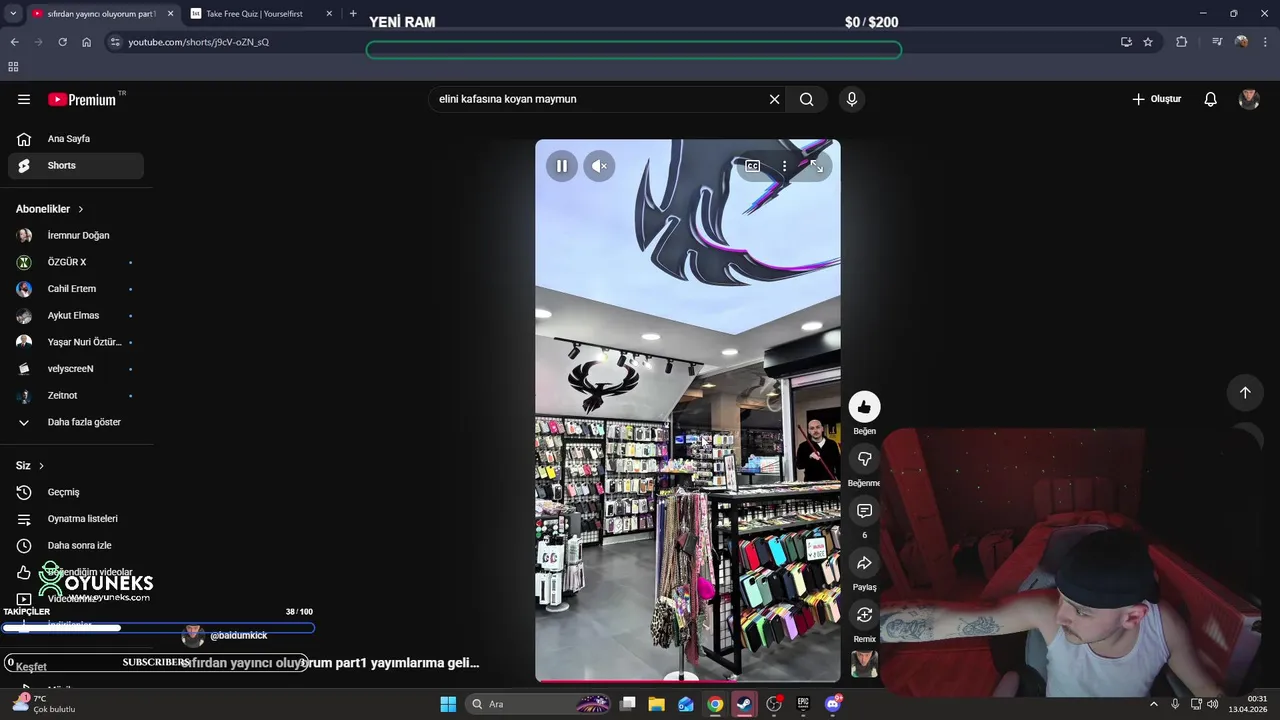Viewport: 1280px width, 720px height.
Task: Click the address bar URL
Action: click(x=198, y=42)
